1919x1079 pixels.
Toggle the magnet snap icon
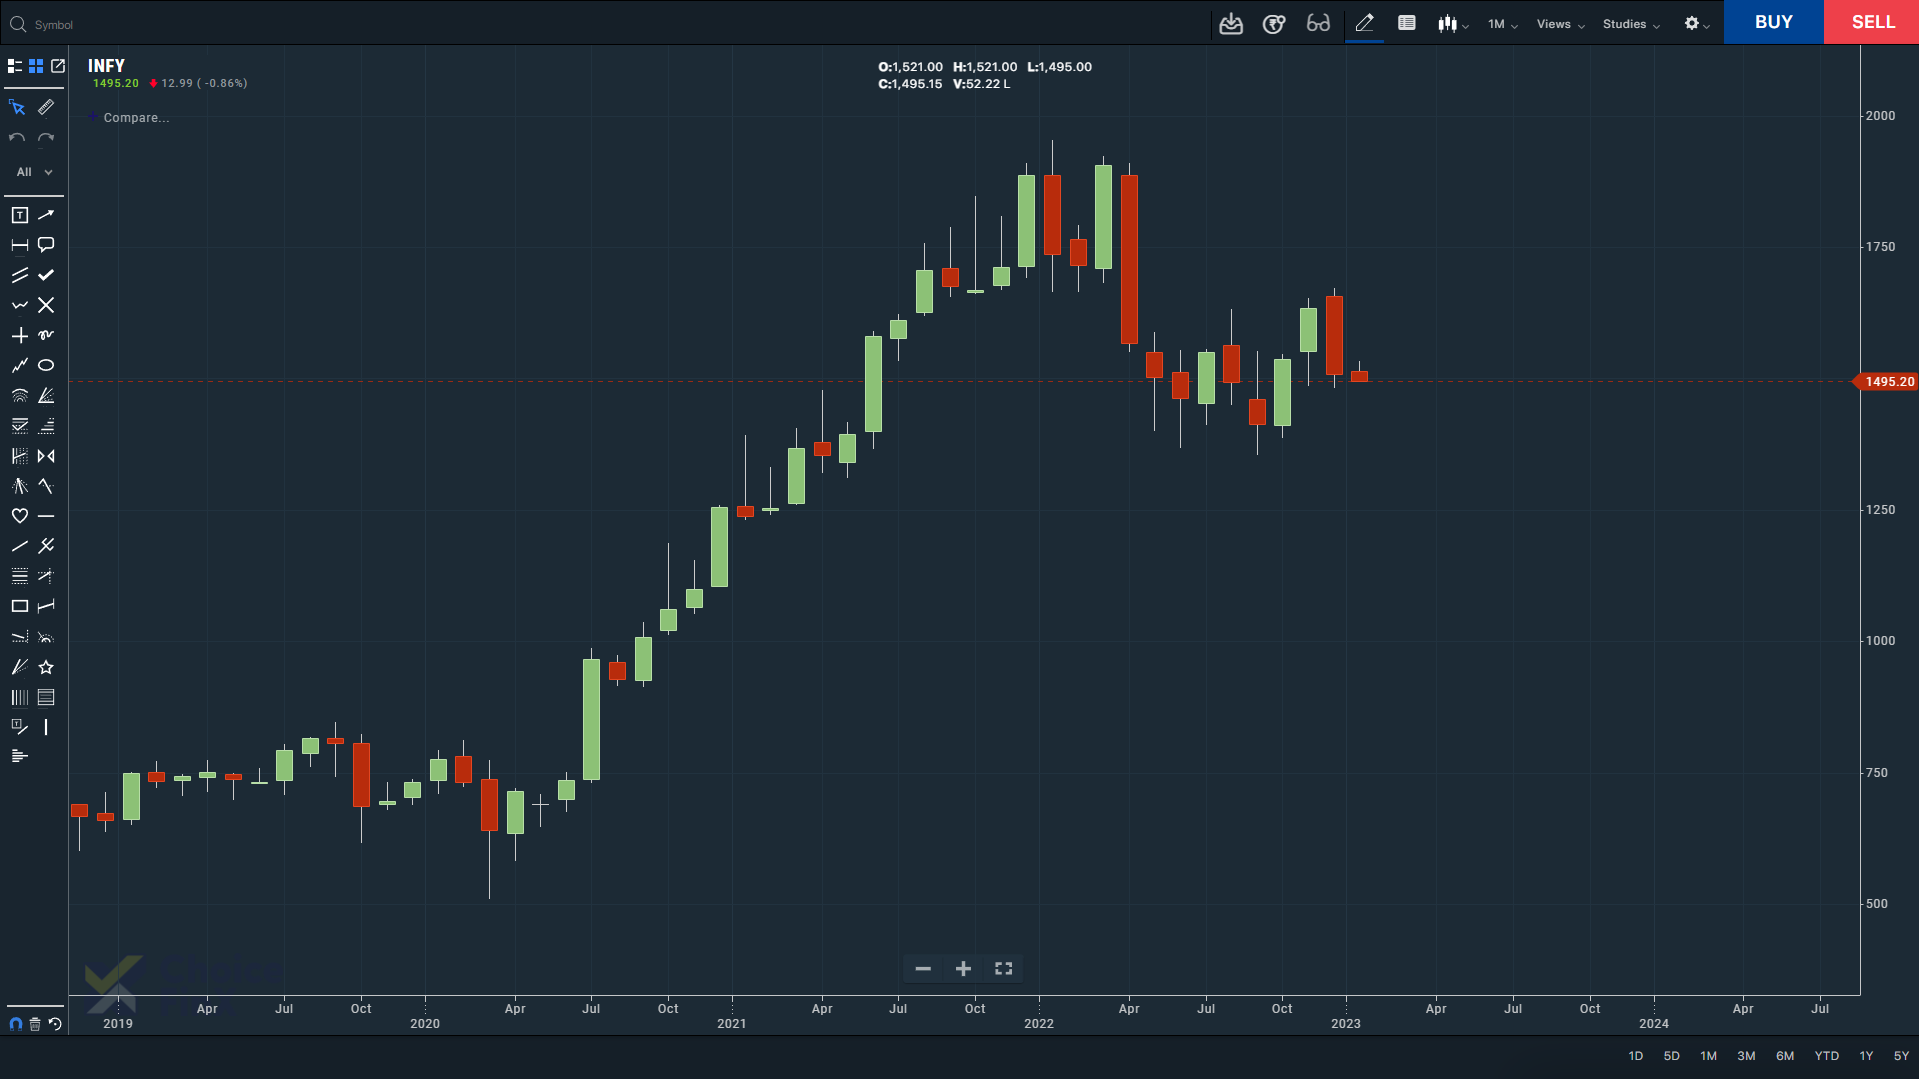click(15, 1024)
